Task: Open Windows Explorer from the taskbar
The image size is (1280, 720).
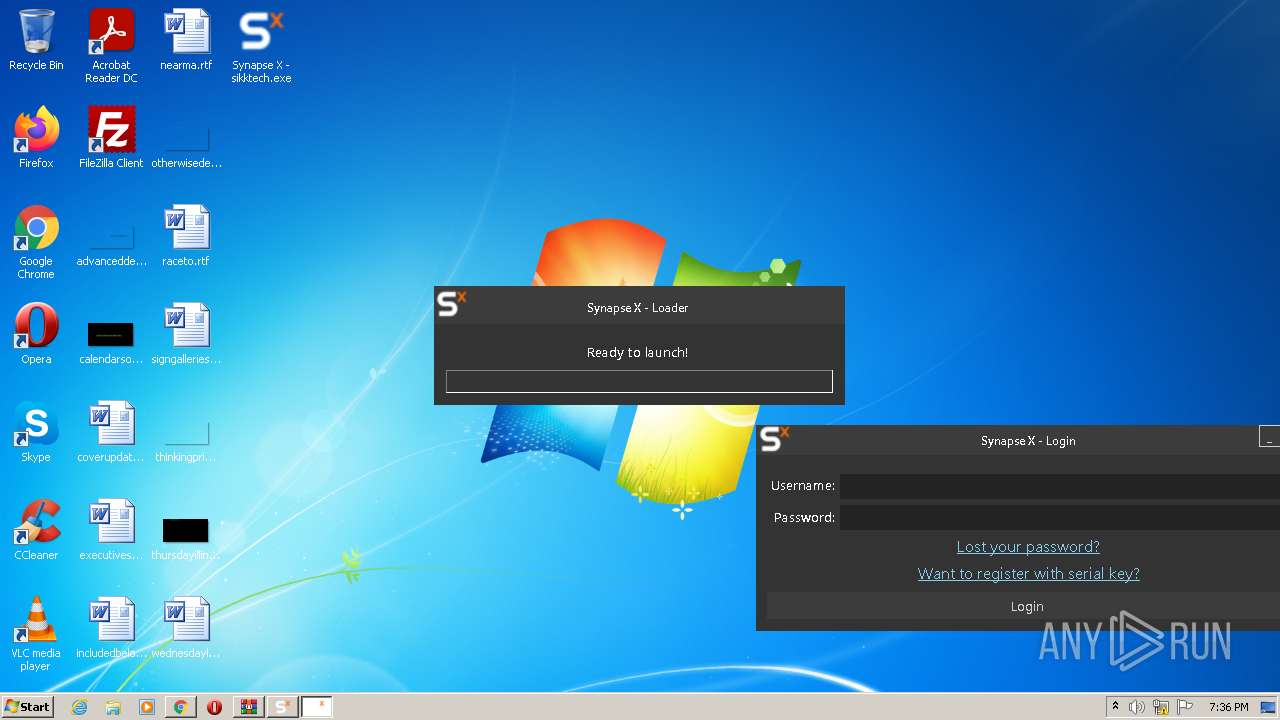Action: (113, 707)
